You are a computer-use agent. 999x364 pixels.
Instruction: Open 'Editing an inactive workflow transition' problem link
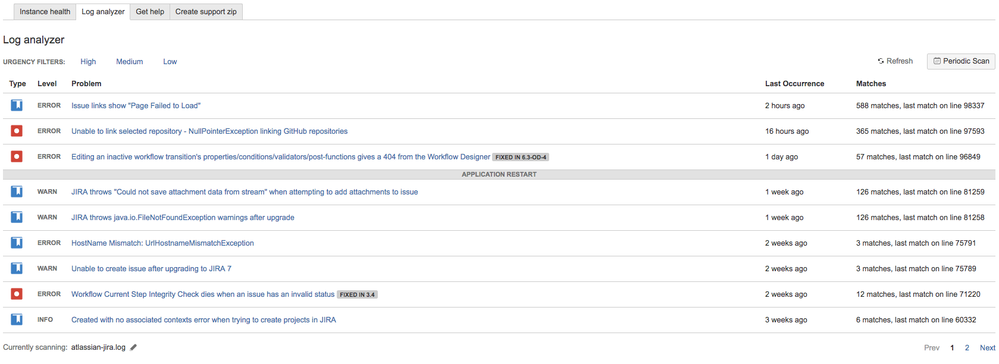[x=280, y=156]
